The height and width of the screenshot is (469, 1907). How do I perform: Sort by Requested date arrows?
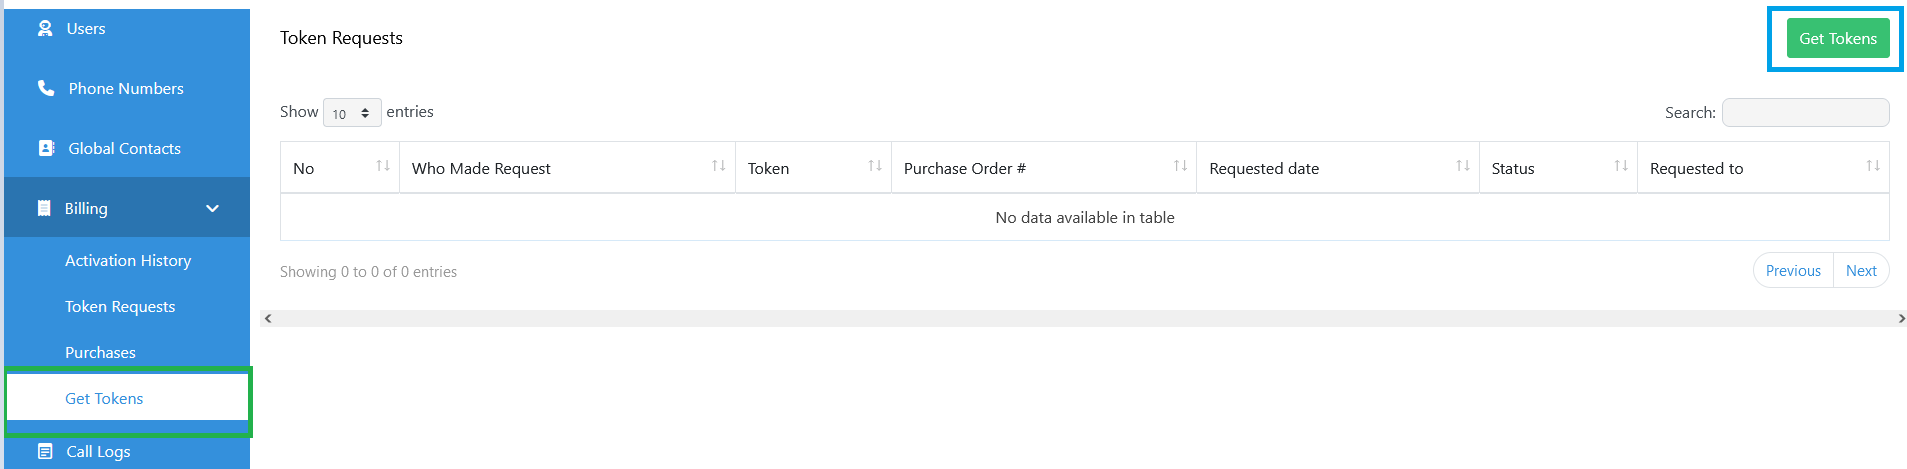[1462, 166]
